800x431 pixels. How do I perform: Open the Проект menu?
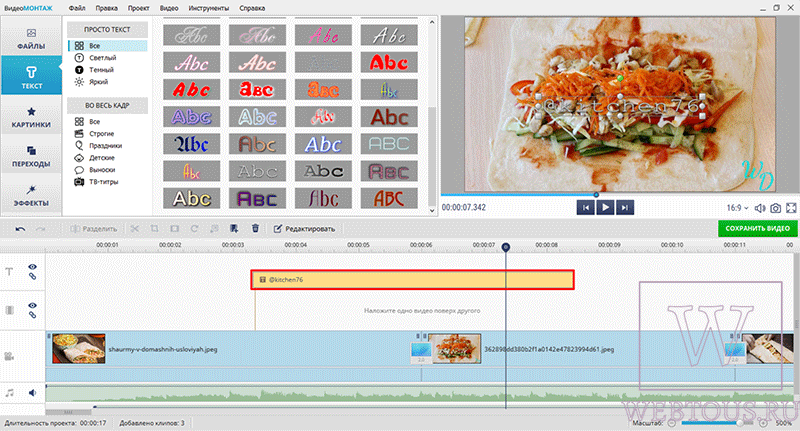tap(138, 8)
